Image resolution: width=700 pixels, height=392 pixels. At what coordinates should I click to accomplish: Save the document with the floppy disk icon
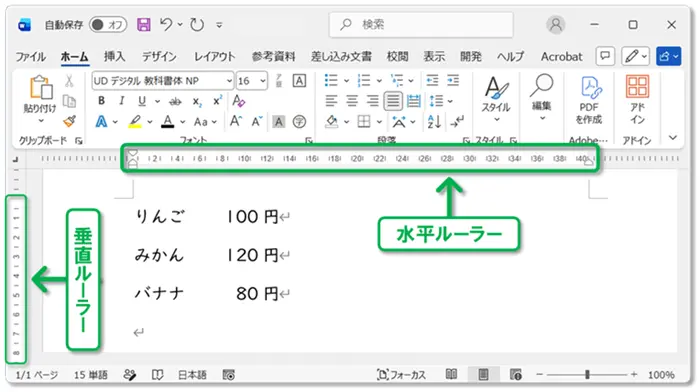coord(144,24)
